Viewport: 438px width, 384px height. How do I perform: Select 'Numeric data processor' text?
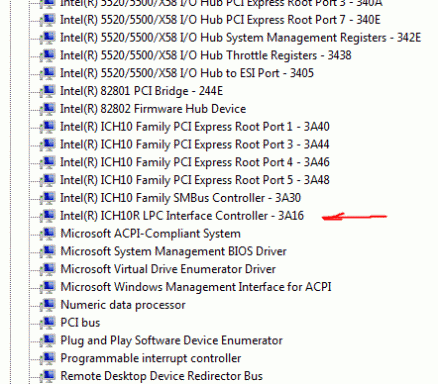click(123, 305)
